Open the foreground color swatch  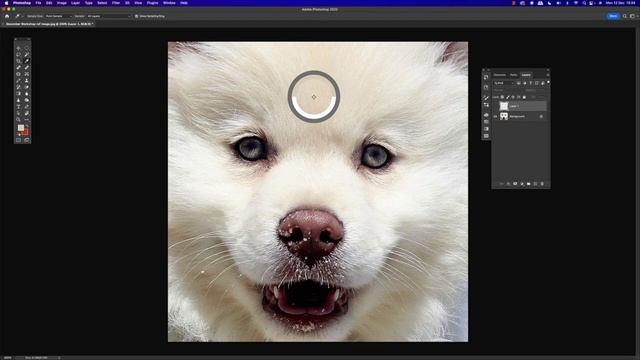tap(21, 128)
